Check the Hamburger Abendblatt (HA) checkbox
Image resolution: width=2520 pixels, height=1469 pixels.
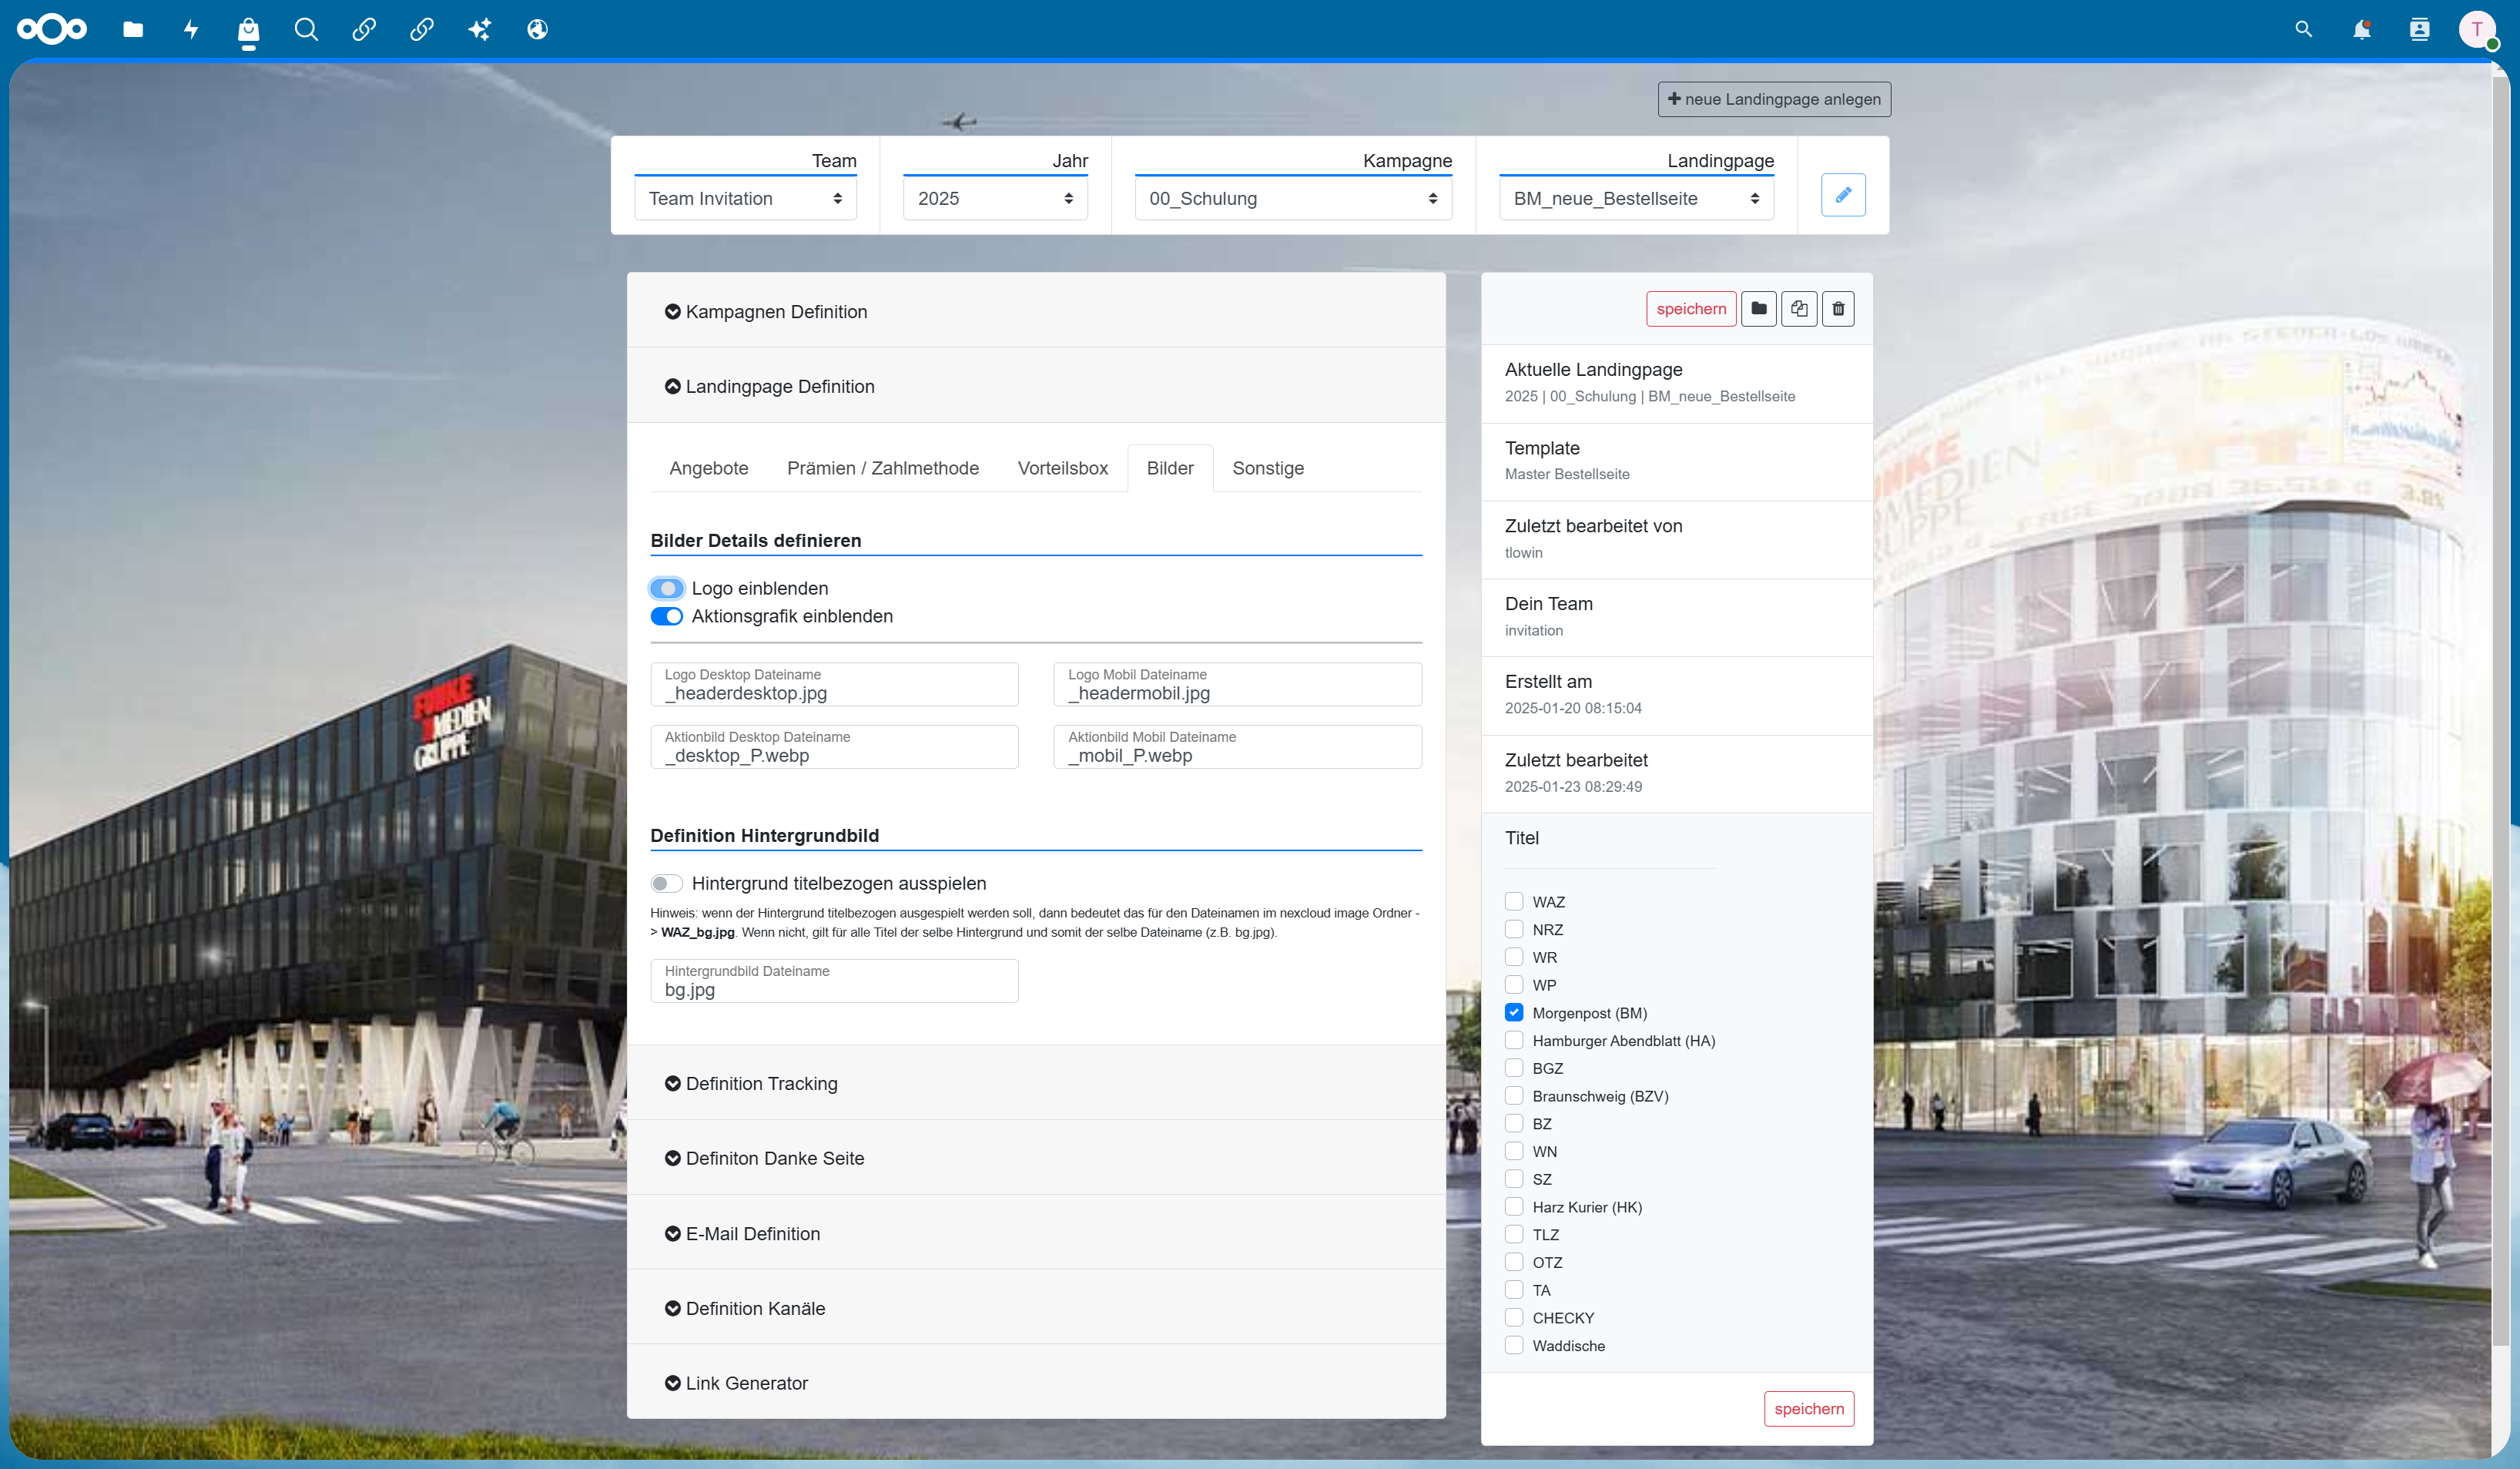pyautogui.click(x=1514, y=1040)
